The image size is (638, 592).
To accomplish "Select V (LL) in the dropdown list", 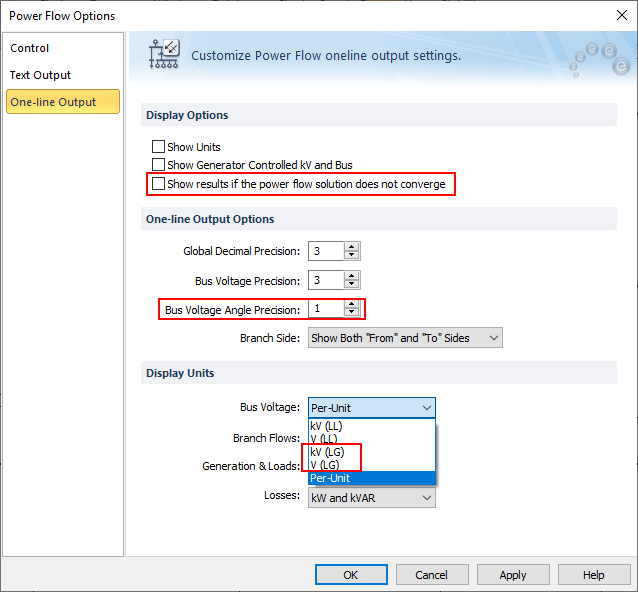I will [325, 439].
